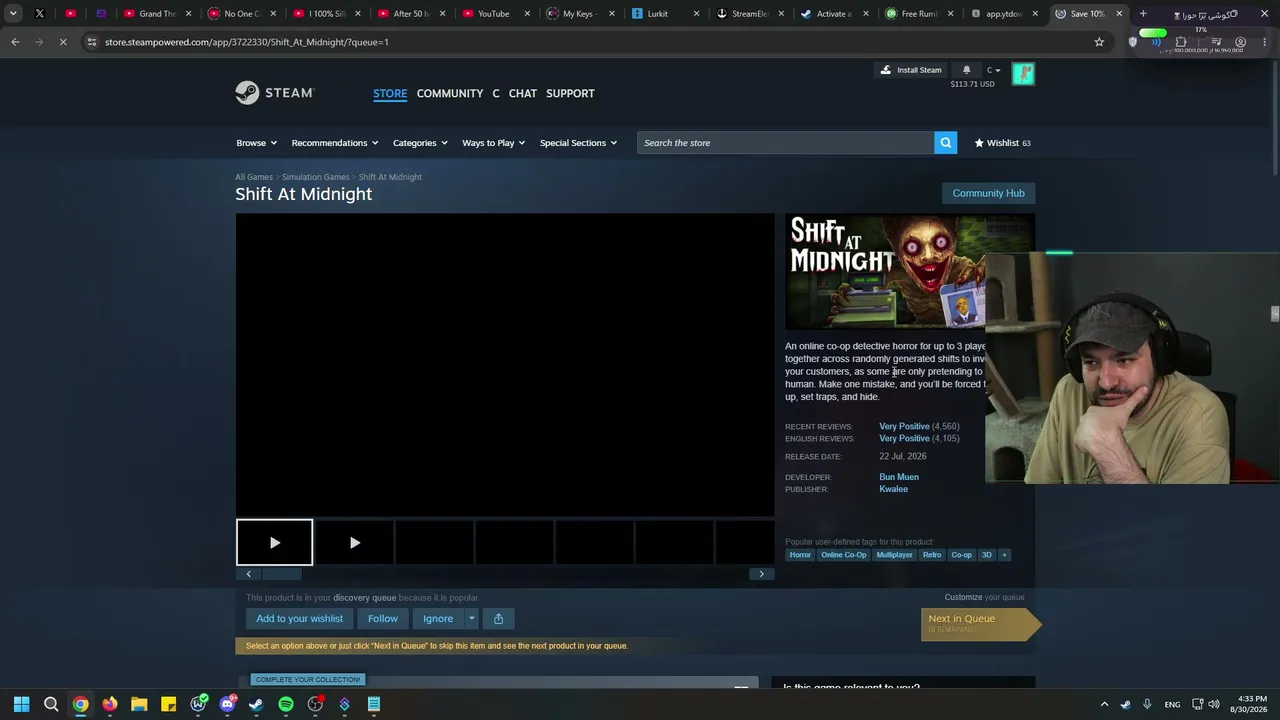This screenshot has width=1280, height=720.
Task: Click the Search the store field
Action: (x=785, y=143)
